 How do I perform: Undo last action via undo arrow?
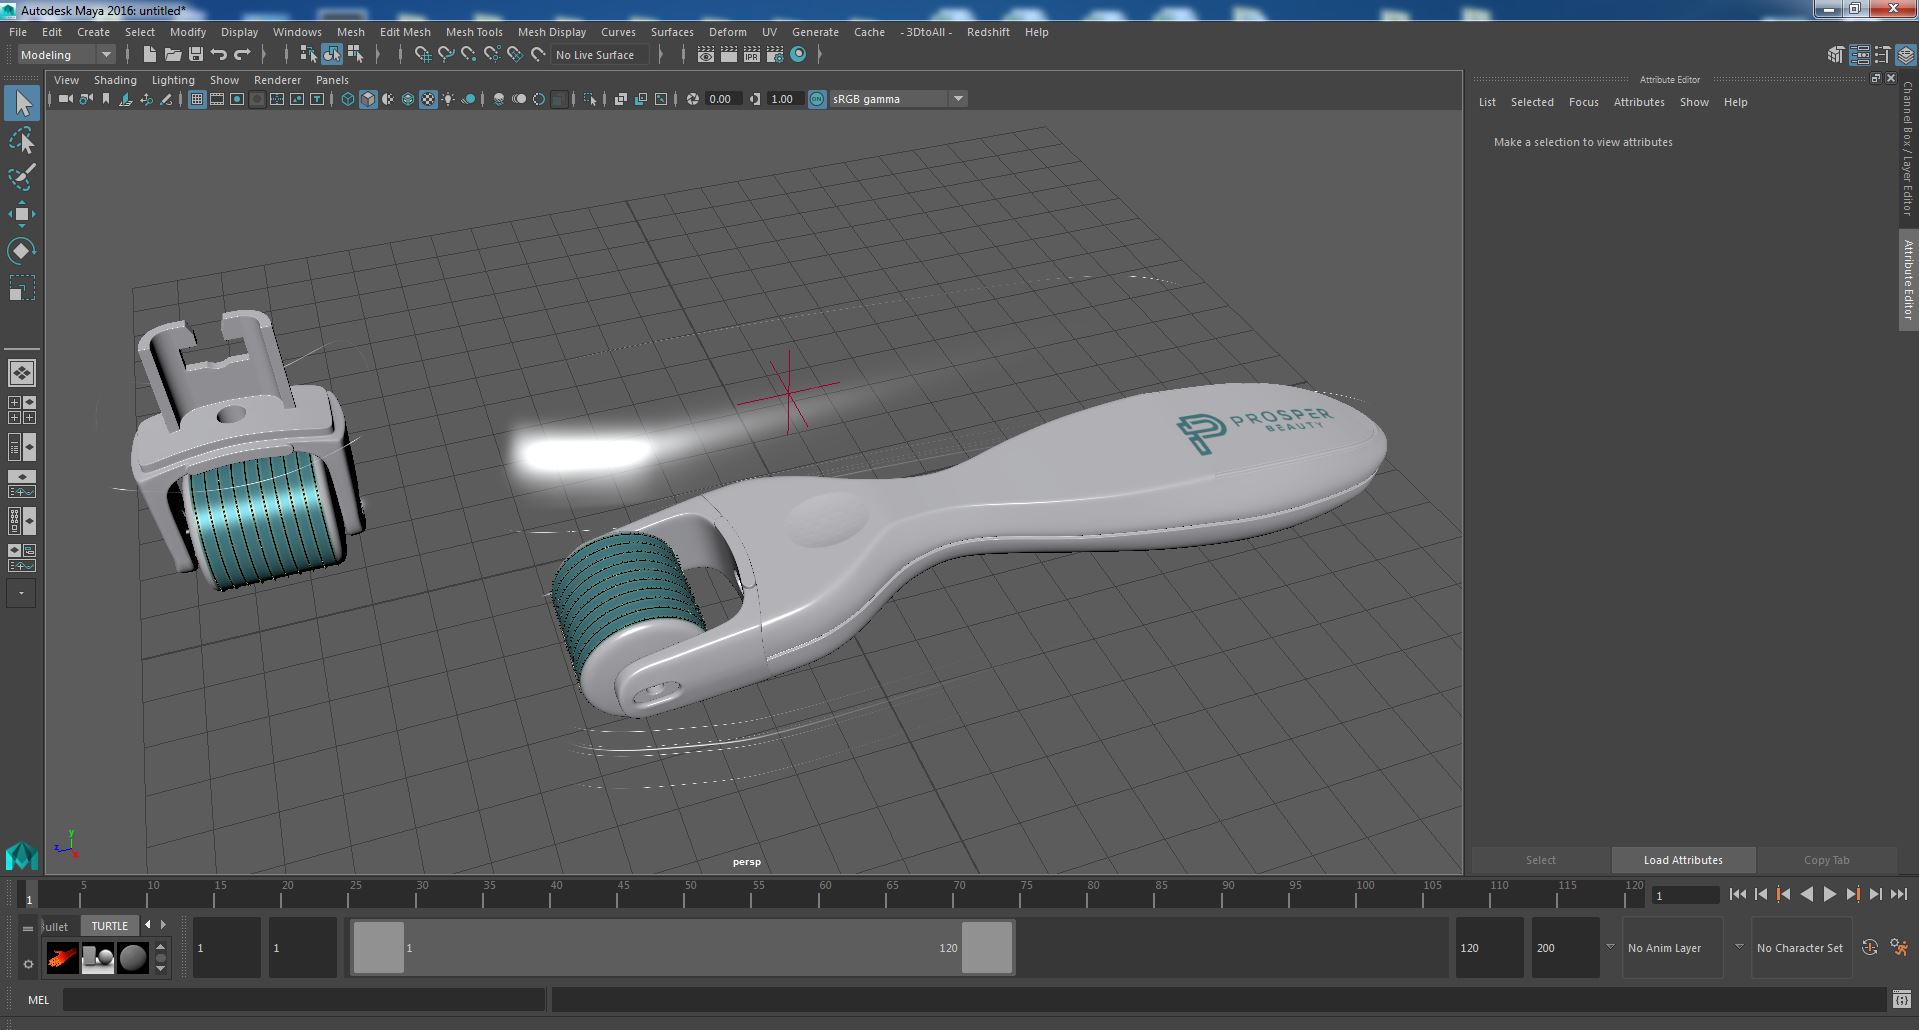[219, 55]
